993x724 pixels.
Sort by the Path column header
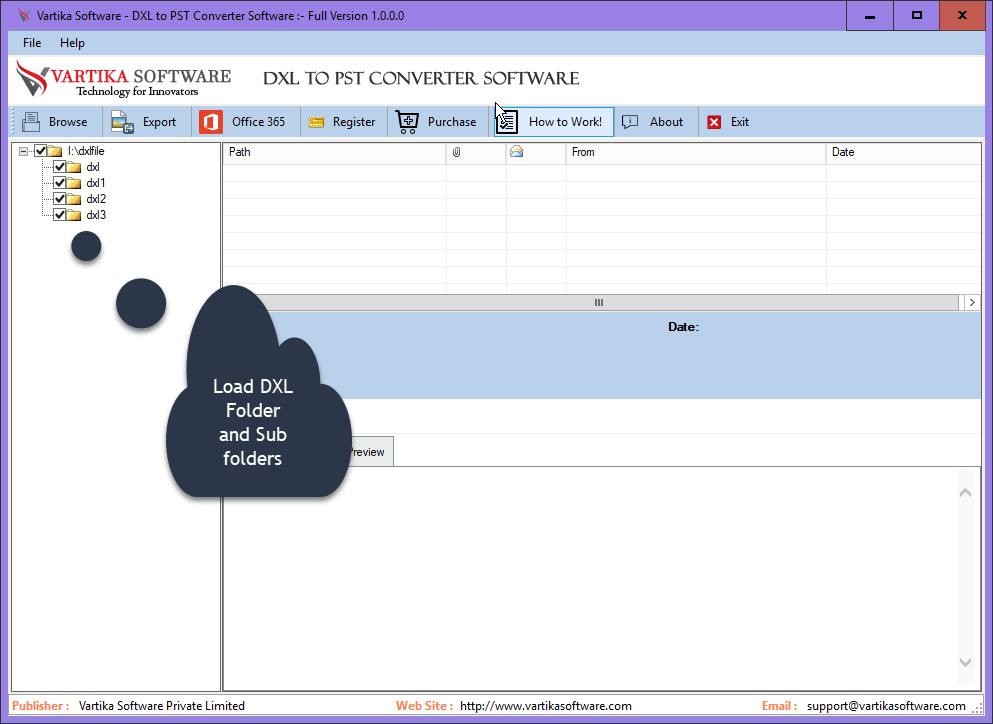(x=334, y=152)
